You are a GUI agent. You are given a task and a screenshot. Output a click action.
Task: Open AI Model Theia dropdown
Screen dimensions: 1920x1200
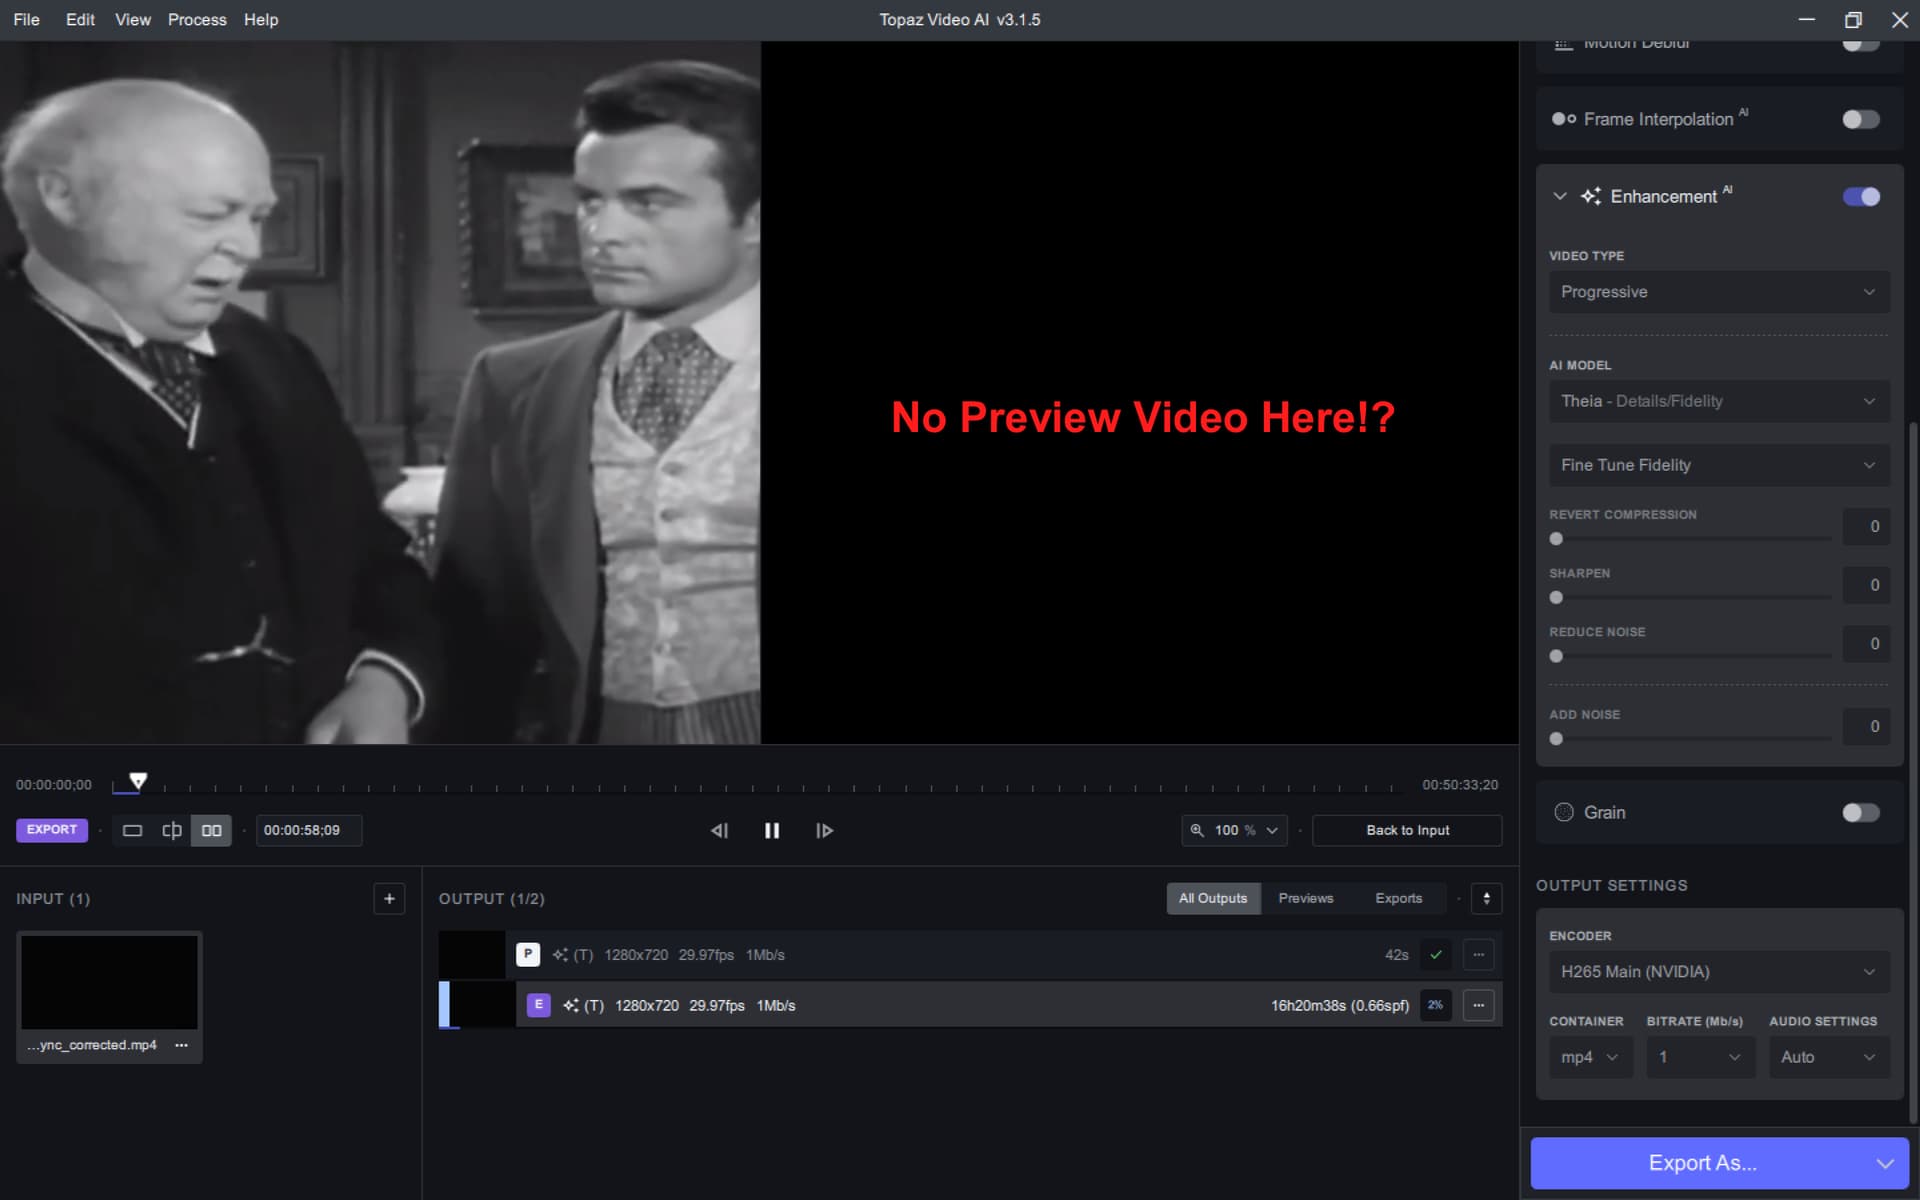coord(1718,401)
